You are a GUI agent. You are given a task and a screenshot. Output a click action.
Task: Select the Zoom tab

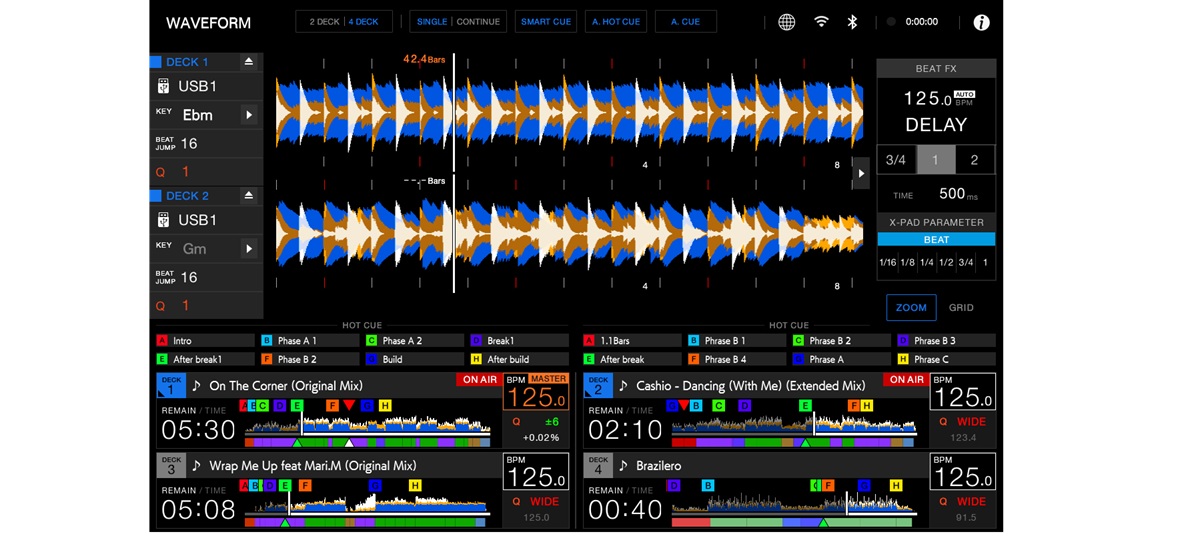911,308
